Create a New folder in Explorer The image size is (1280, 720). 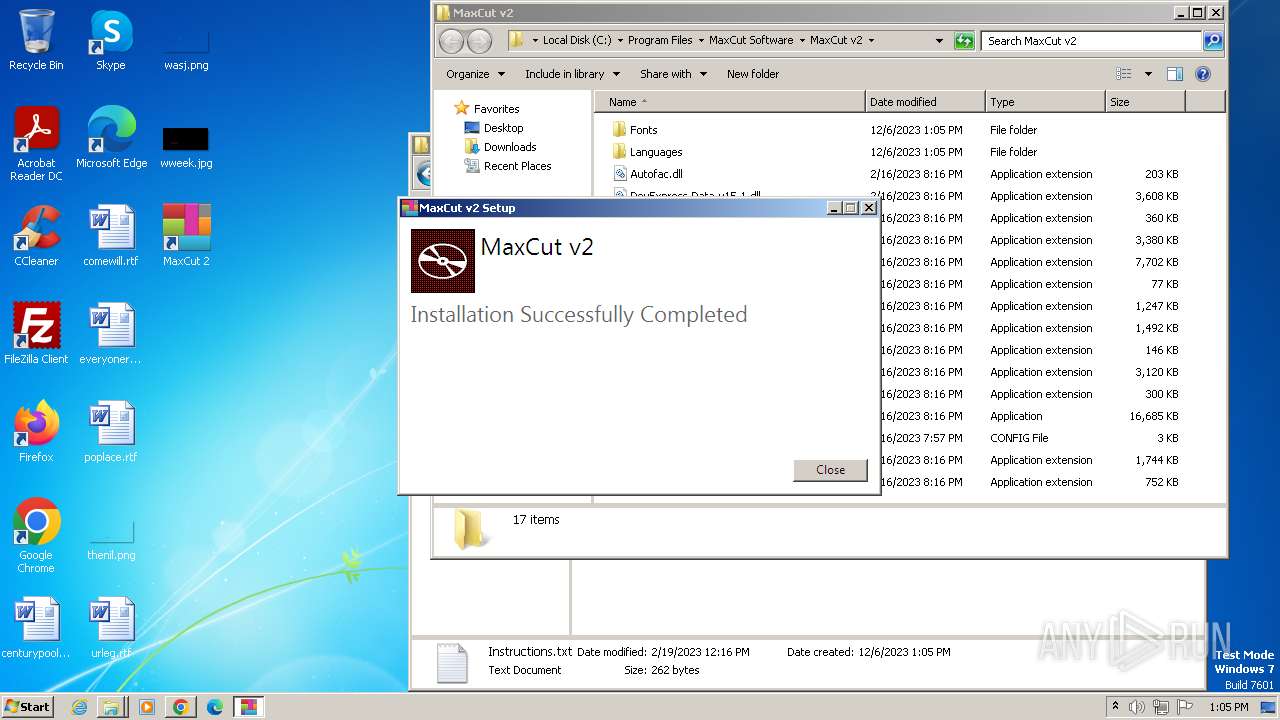point(752,74)
